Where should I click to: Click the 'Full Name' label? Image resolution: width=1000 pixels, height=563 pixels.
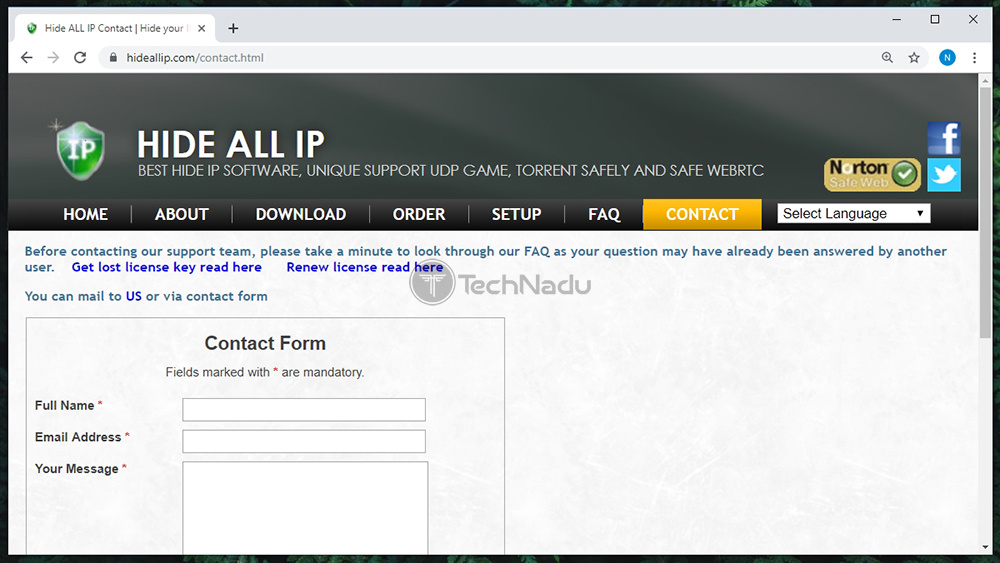pos(64,406)
